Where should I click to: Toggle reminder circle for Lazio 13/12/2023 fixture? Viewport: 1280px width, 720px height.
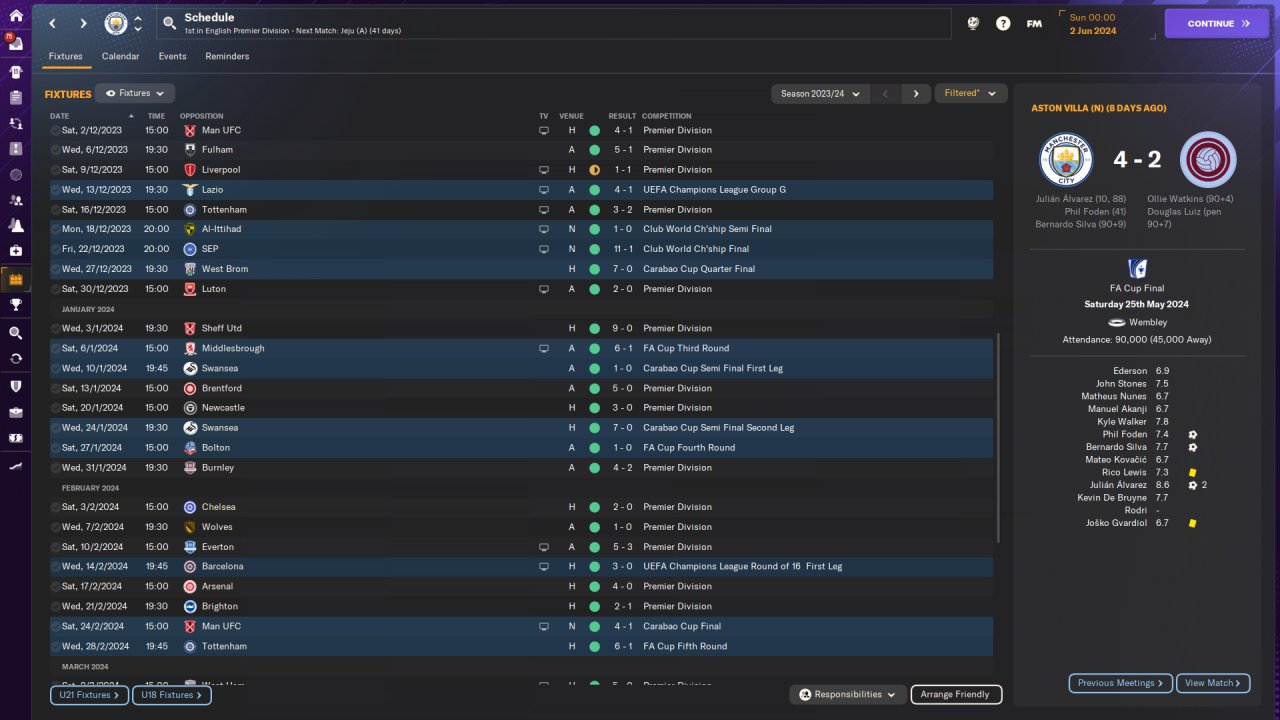(55, 190)
